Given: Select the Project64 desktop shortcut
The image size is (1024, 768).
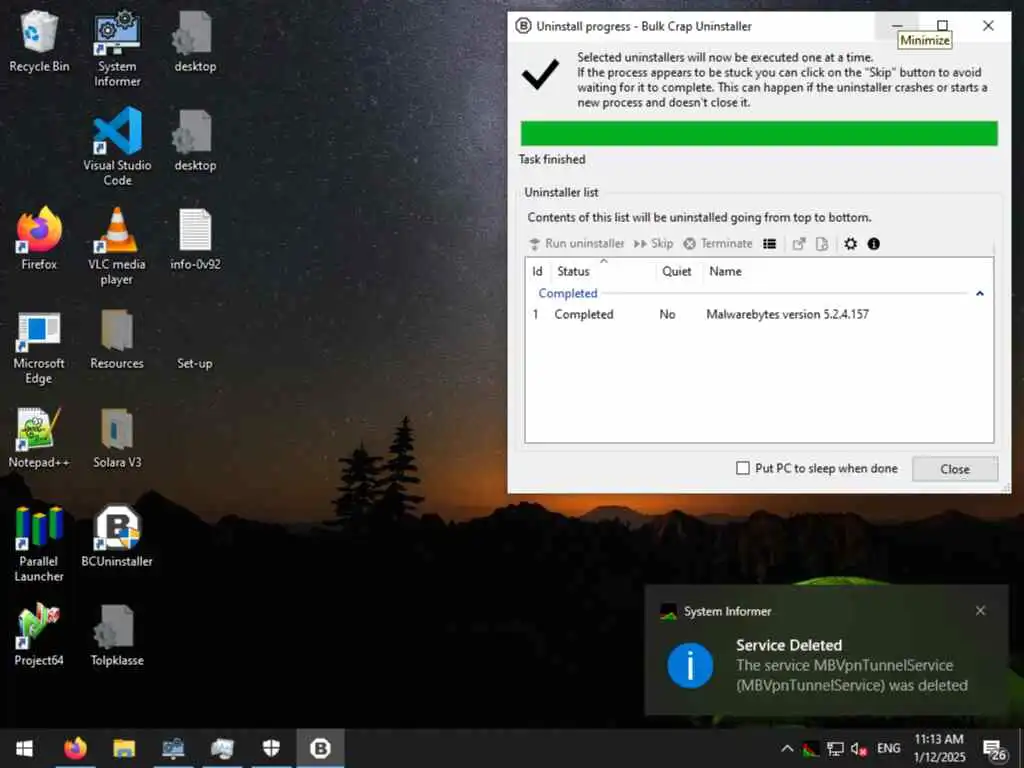Looking at the screenshot, I should 39,635.
